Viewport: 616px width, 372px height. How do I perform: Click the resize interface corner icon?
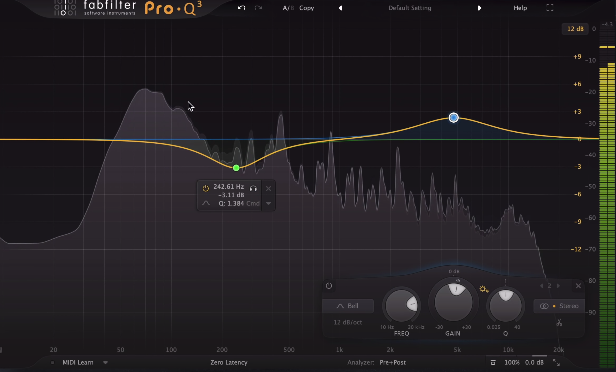coord(557,363)
